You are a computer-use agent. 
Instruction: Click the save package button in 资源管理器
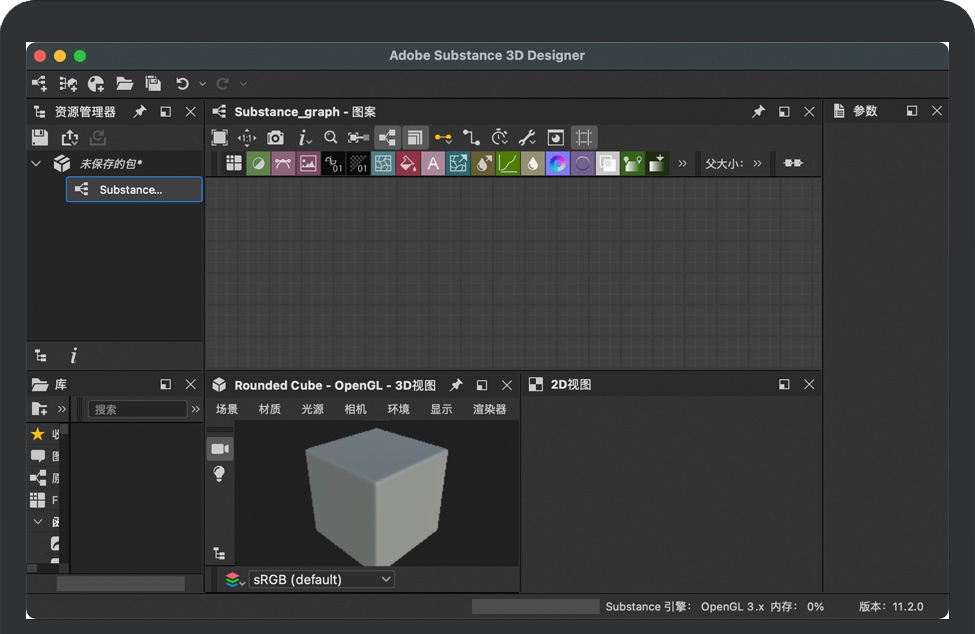click(x=40, y=138)
